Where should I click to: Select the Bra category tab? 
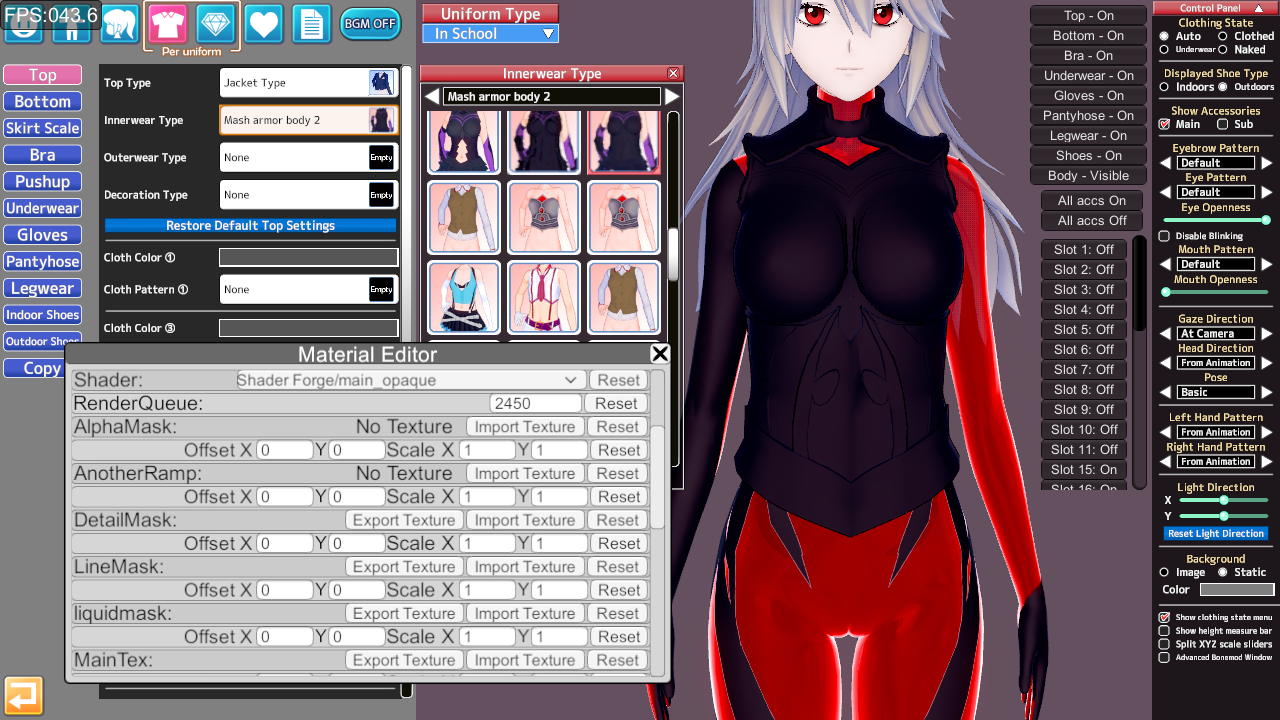(x=42, y=155)
